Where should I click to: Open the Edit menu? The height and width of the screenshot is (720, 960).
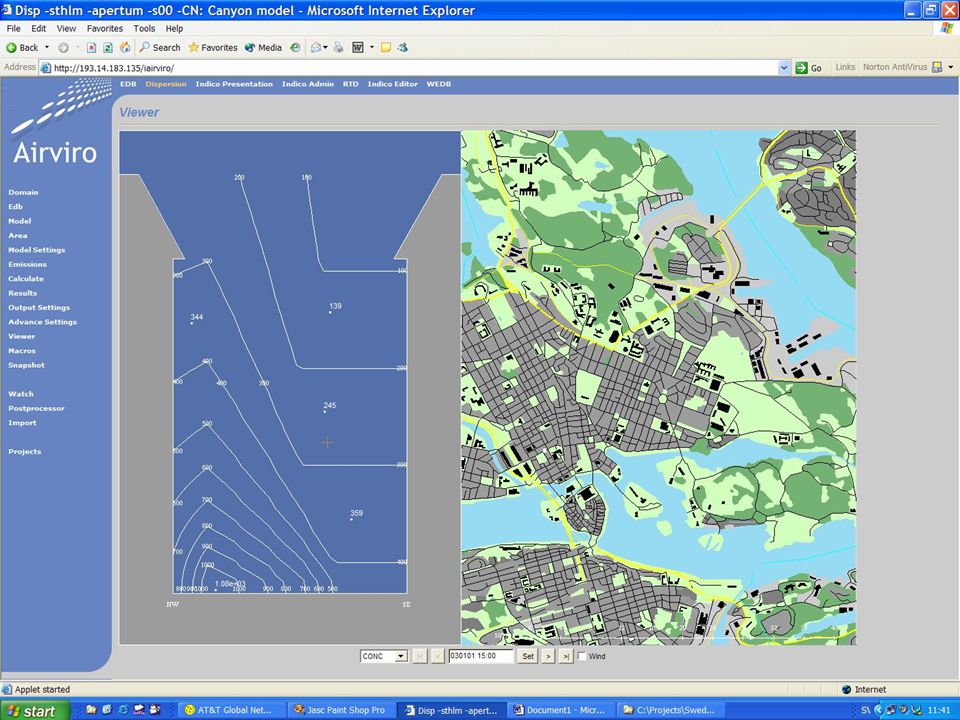(x=39, y=28)
